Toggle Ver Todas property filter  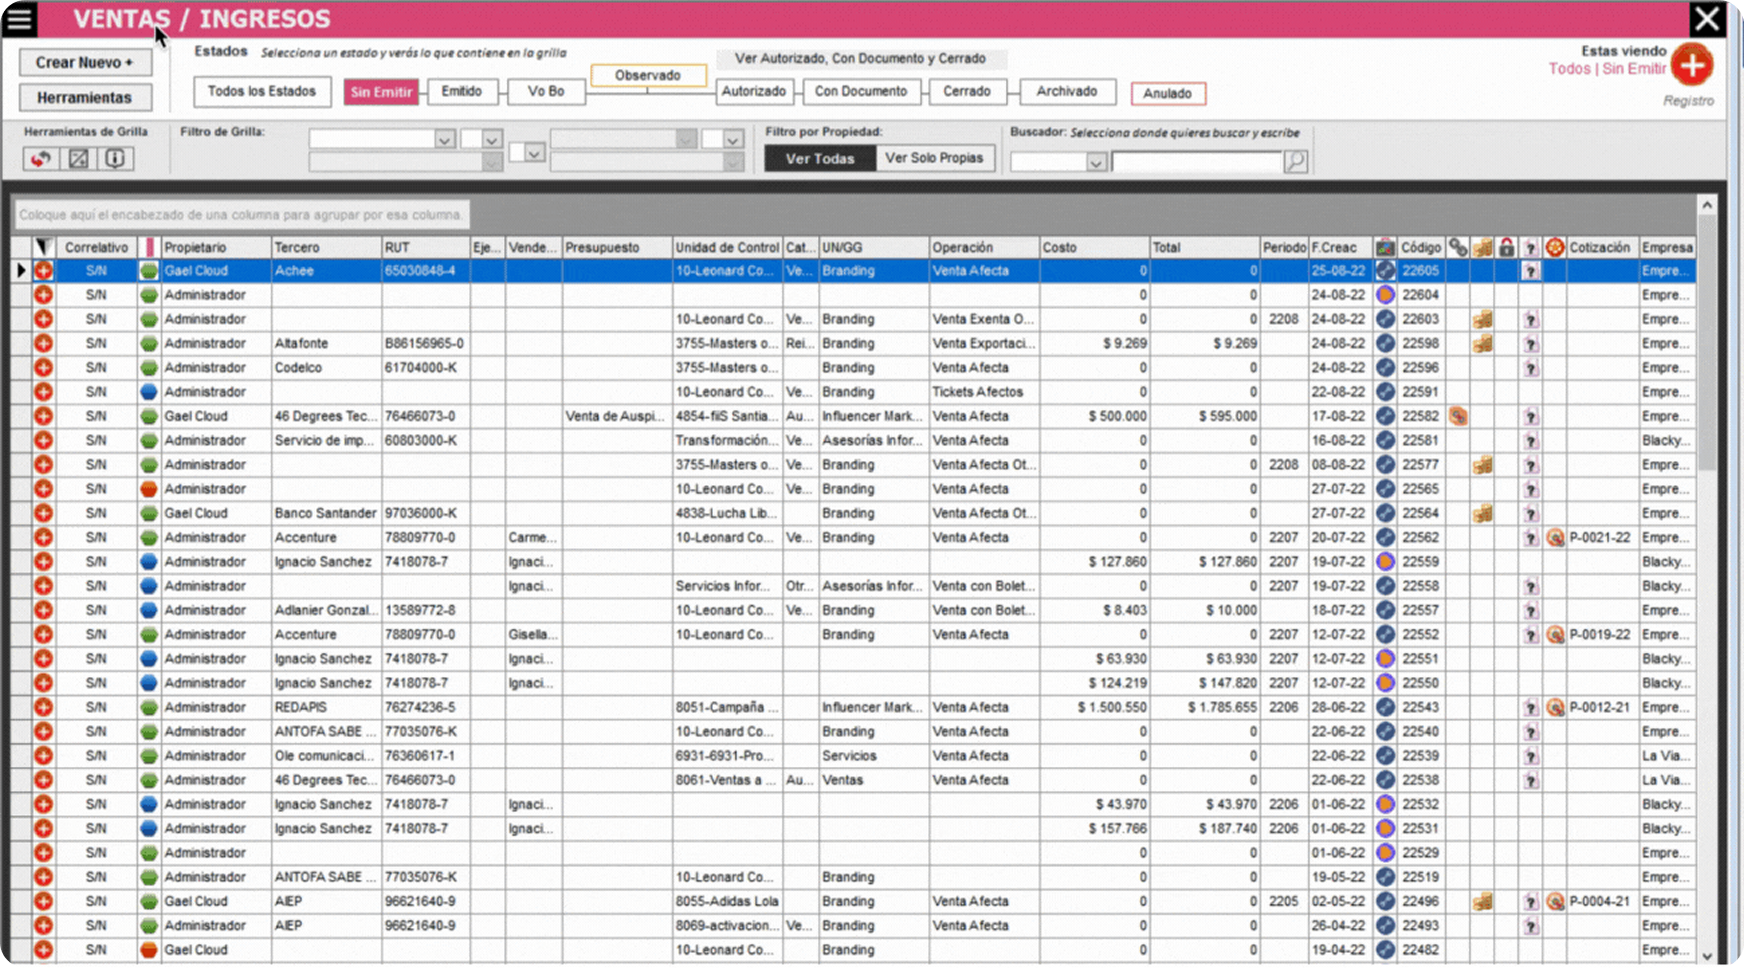pyautogui.click(x=820, y=158)
